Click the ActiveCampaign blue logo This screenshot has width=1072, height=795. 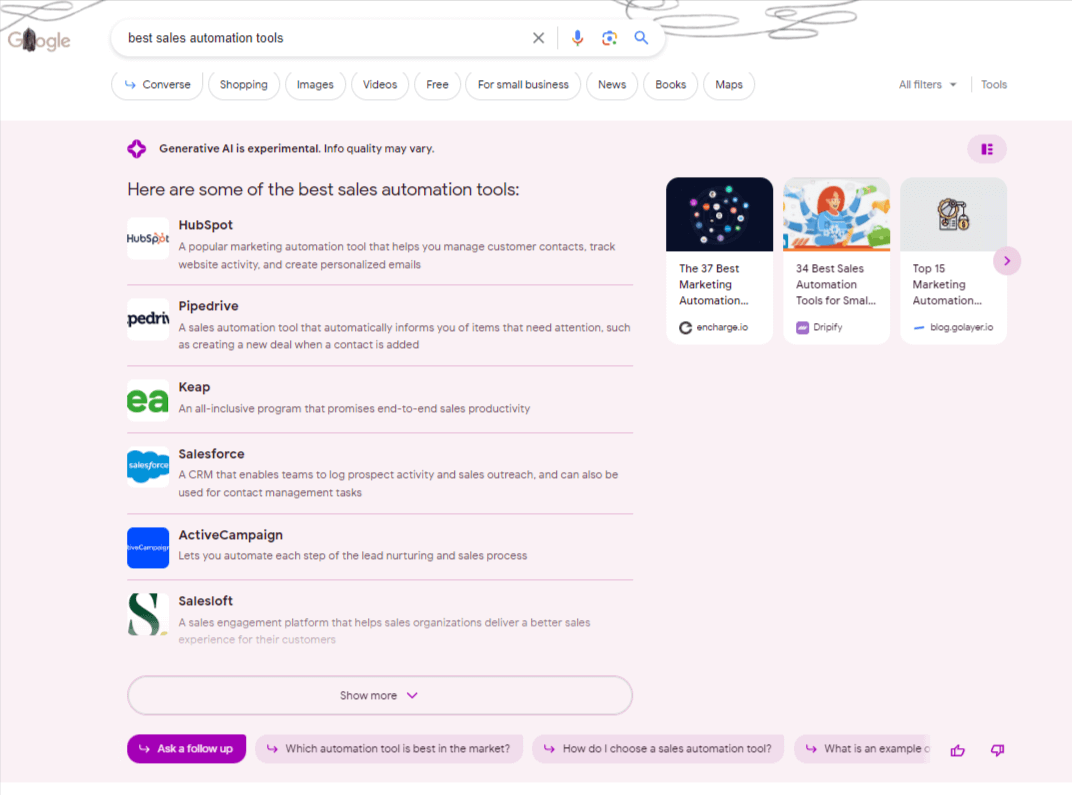148,548
